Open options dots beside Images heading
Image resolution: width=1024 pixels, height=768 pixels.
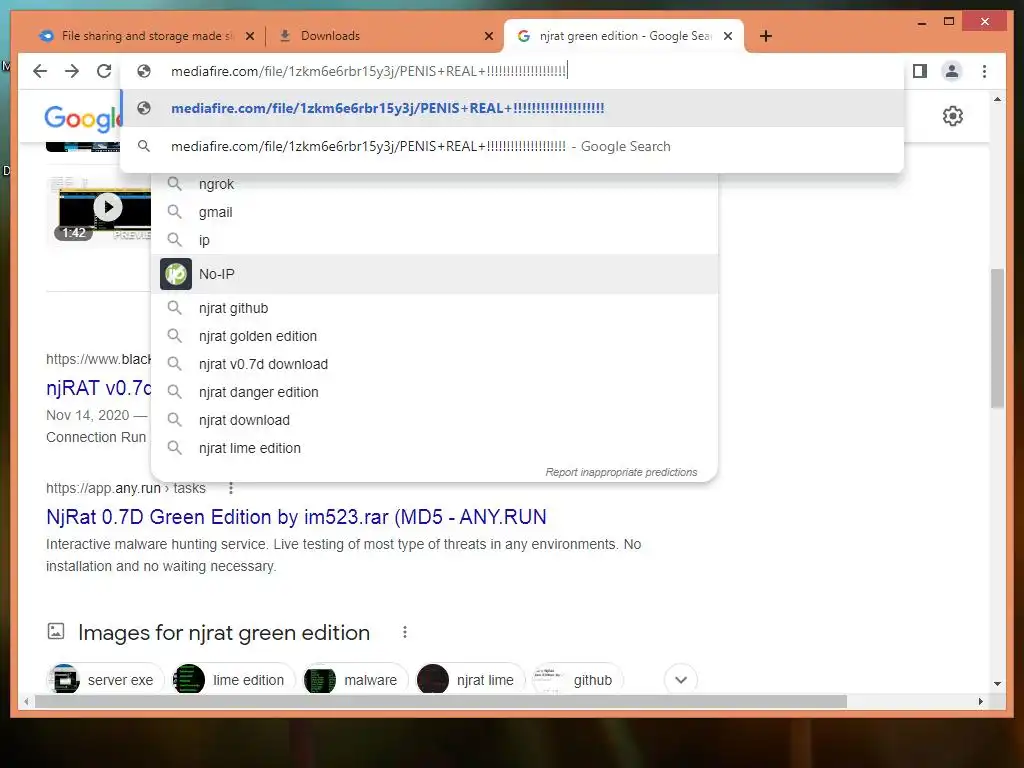coord(405,632)
